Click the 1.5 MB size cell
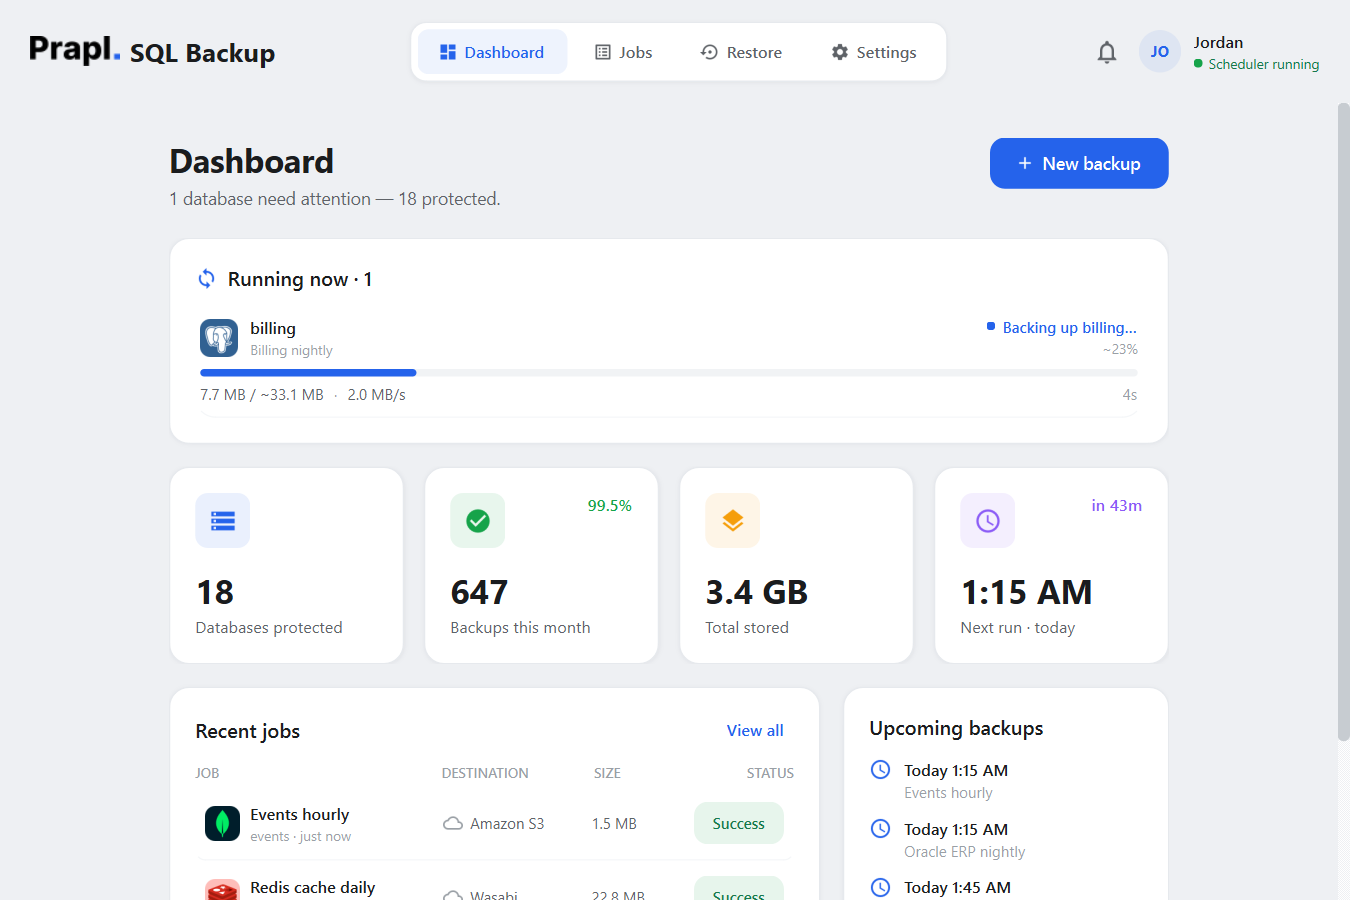Image resolution: width=1350 pixels, height=900 pixels. tap(614, 824)
